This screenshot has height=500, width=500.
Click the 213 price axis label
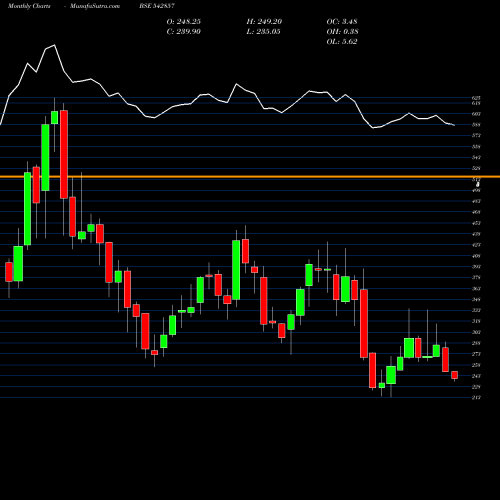point(476,398)
